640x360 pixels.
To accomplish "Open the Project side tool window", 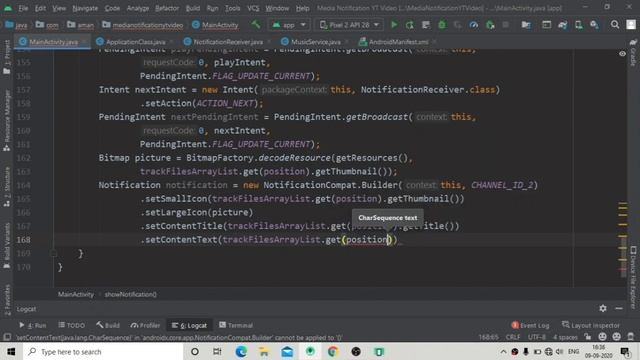I will click(7, 57).
